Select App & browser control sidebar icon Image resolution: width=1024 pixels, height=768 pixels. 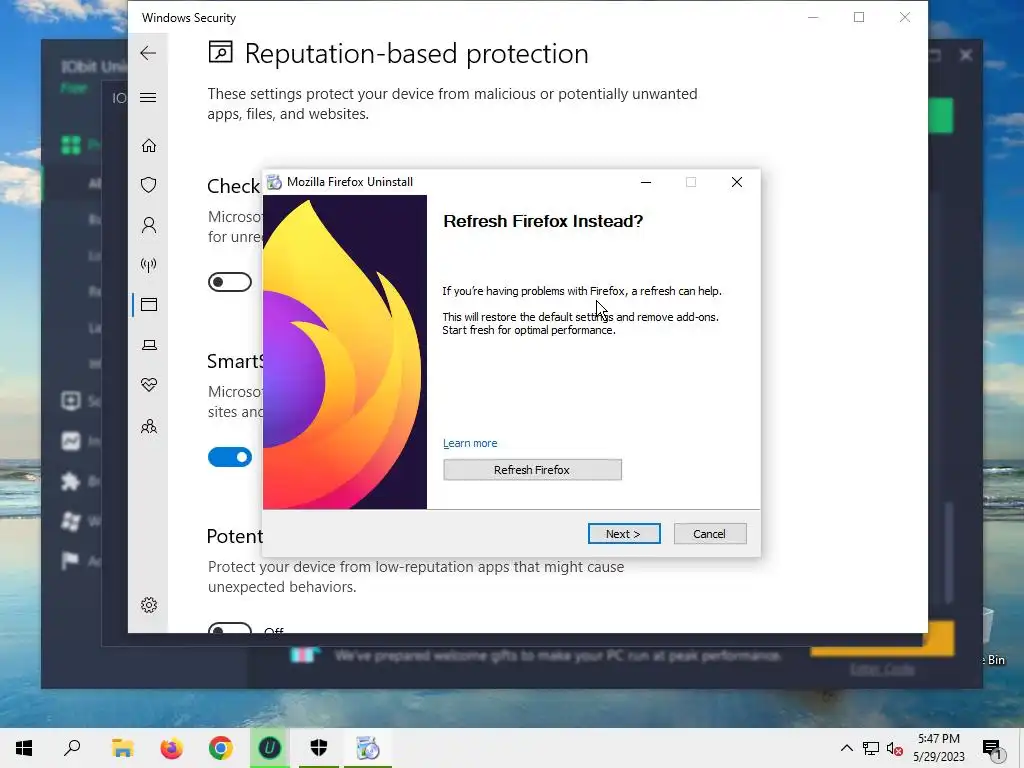[149, 304]
